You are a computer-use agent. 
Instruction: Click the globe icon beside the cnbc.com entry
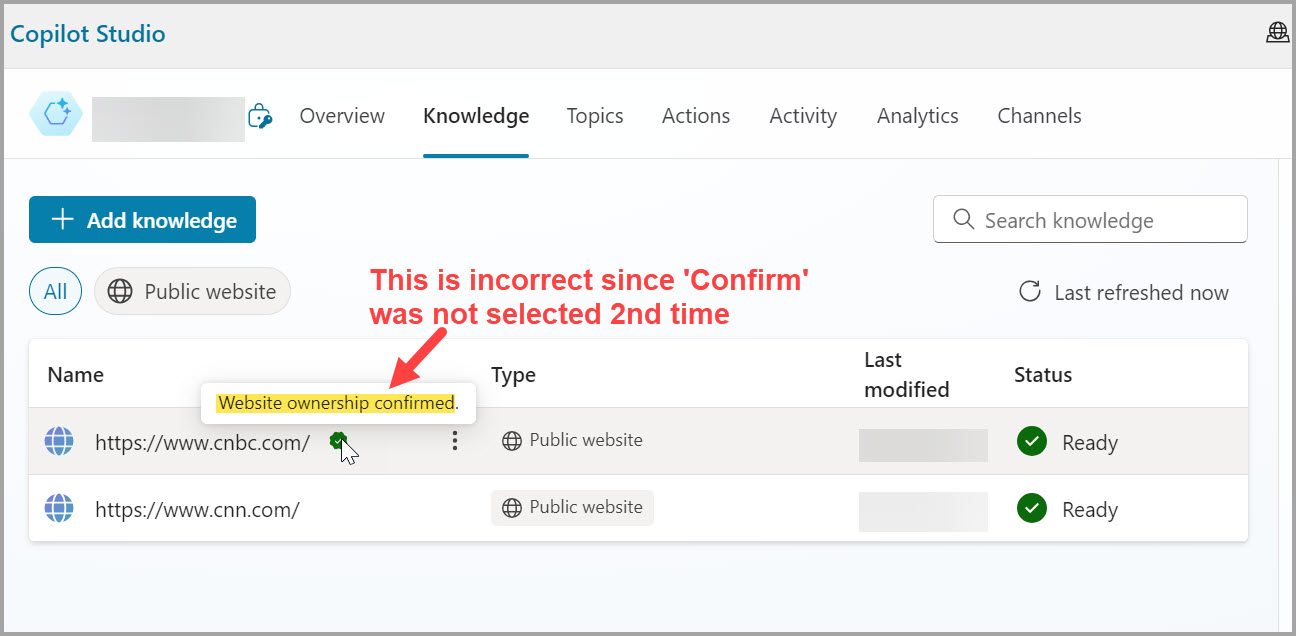point(59,441)
